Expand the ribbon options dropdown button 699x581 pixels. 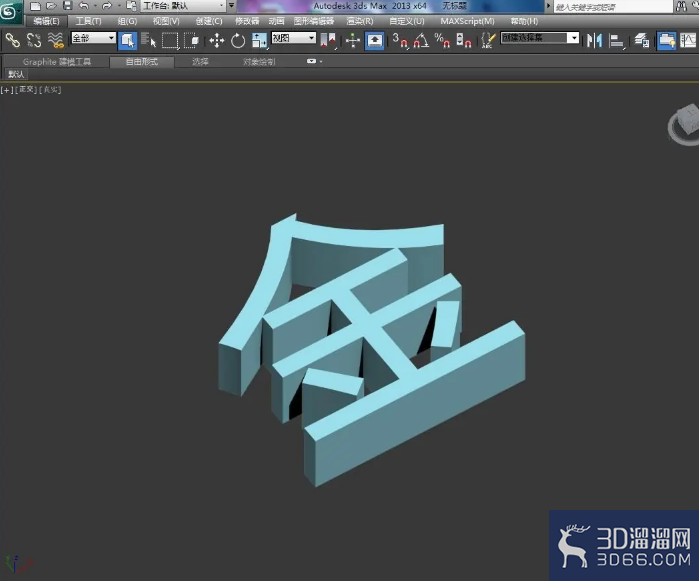tap(312, 61)
